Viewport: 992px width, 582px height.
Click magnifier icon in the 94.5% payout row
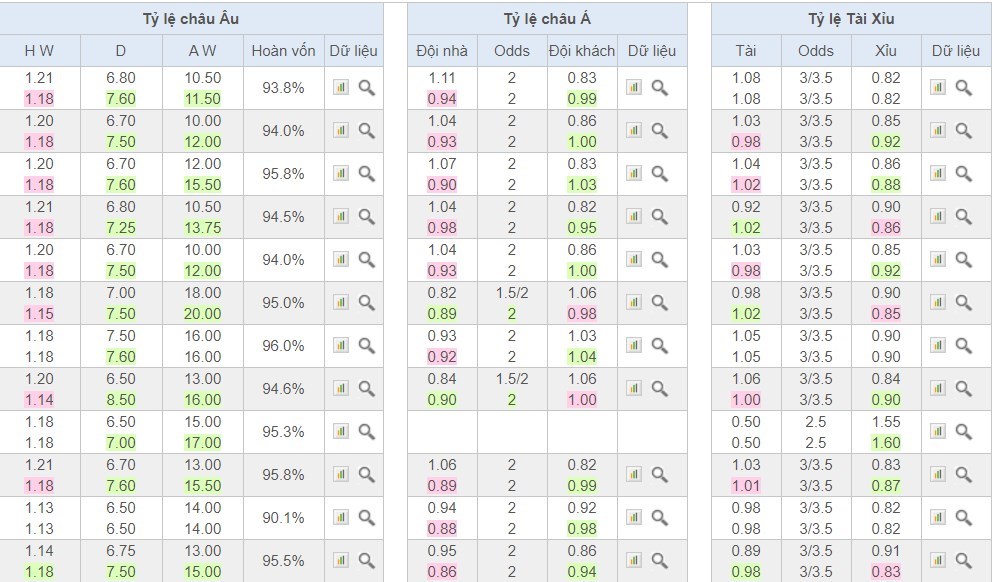coord(366,217)
